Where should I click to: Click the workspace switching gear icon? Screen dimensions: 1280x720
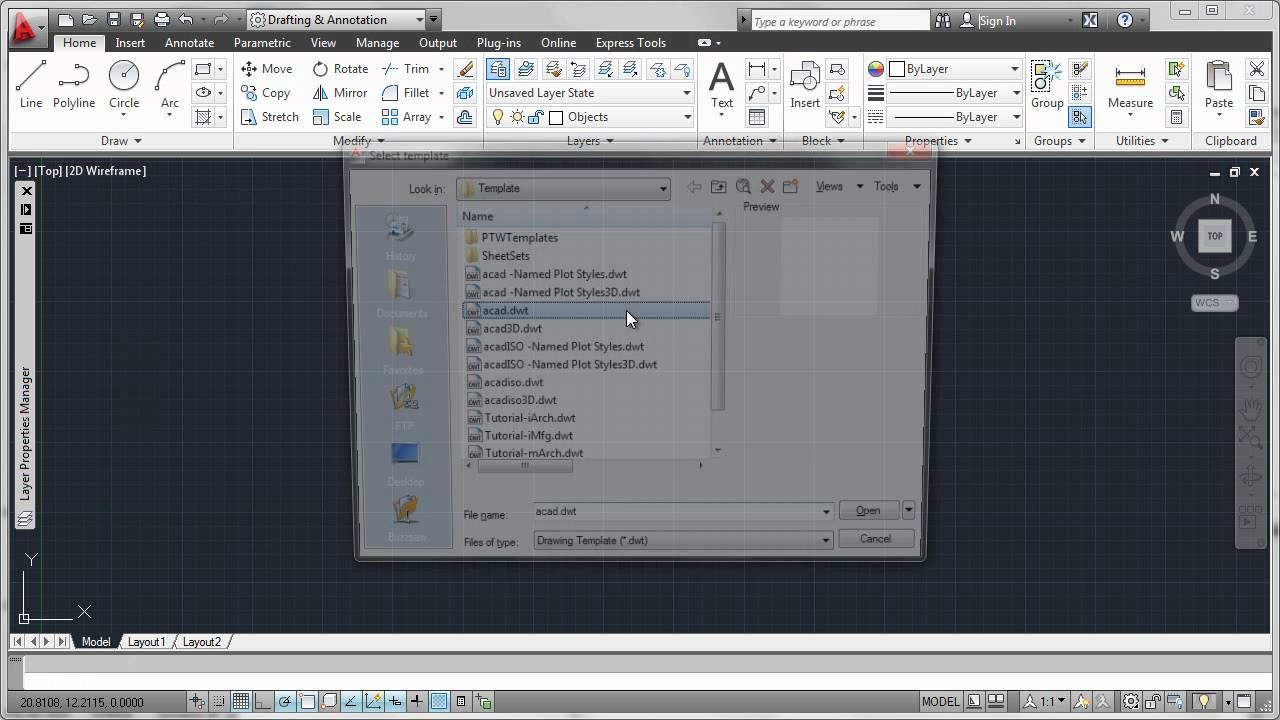(1130, 702)
